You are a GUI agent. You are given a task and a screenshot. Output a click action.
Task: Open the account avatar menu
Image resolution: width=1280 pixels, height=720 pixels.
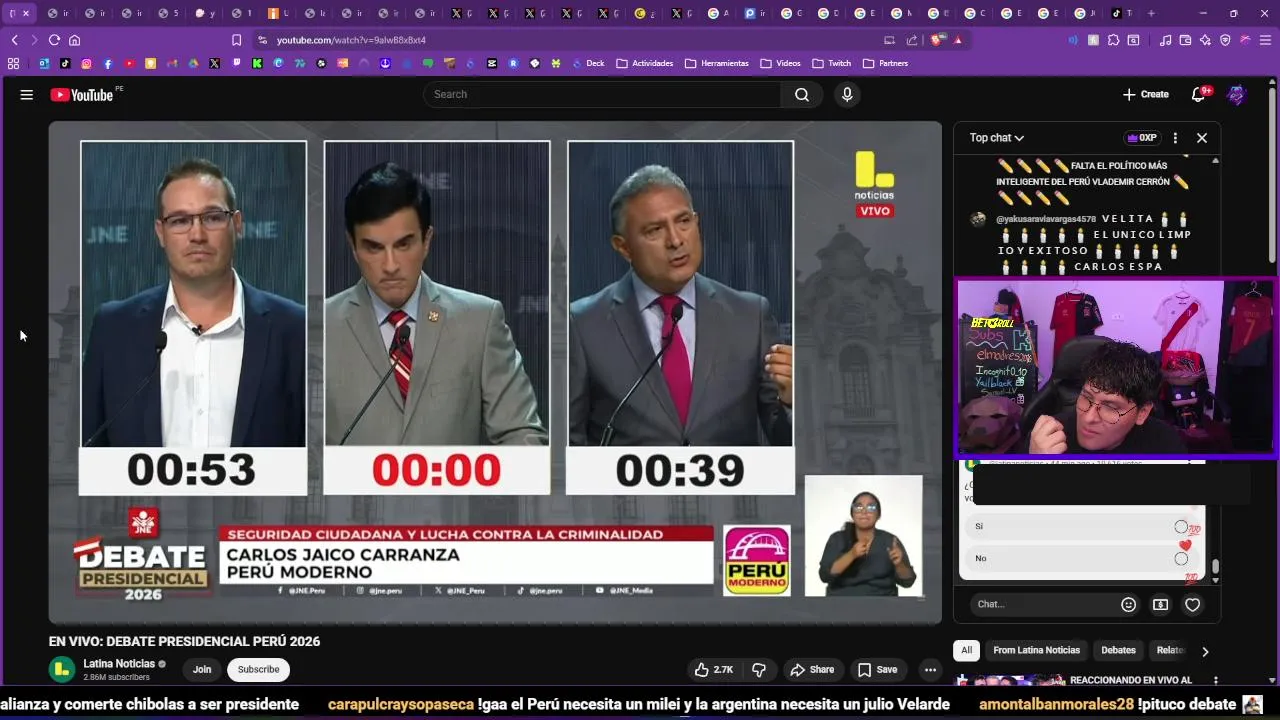(x=1237, y=94)
